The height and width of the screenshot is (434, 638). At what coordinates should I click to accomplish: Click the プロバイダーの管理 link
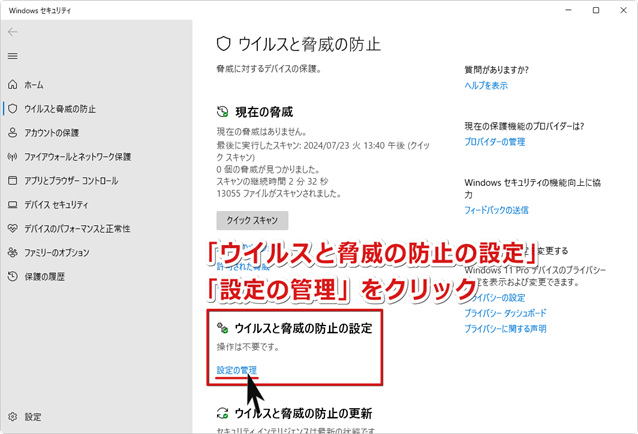coord(495,142)
